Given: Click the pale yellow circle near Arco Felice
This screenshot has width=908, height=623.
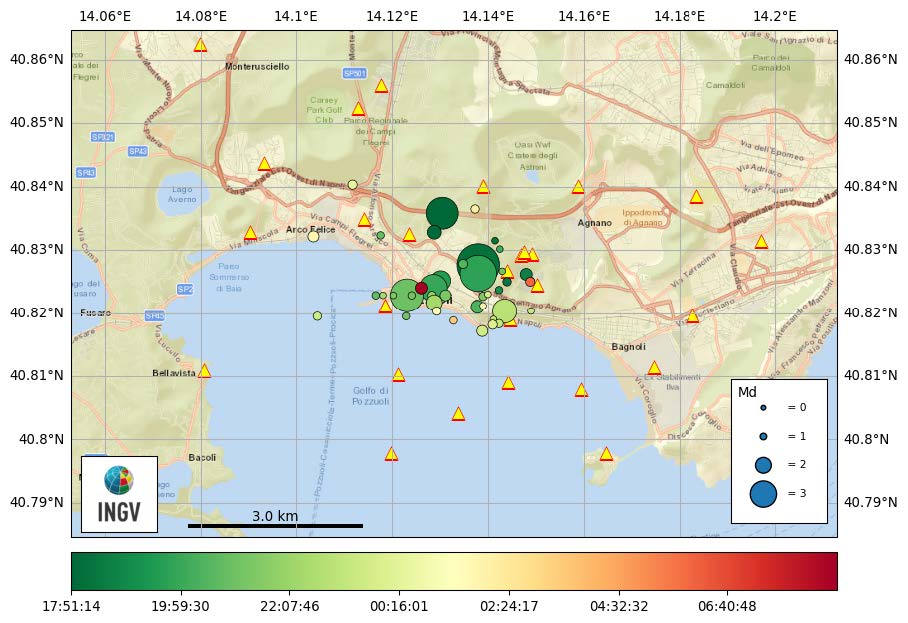Looking at the screenshot, I should (x=313, y=236).
